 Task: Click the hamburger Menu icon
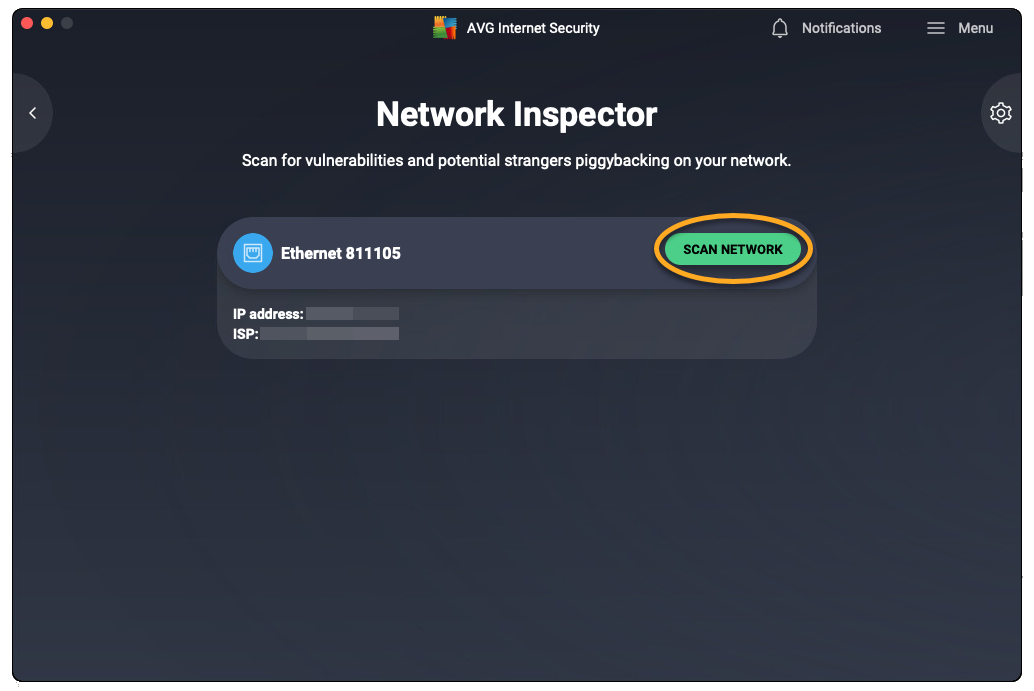click(936, 28)
